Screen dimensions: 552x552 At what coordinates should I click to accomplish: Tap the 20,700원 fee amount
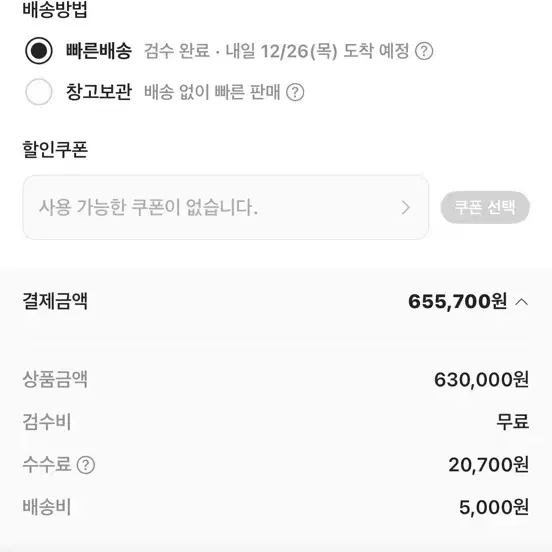tap(489, 465)
